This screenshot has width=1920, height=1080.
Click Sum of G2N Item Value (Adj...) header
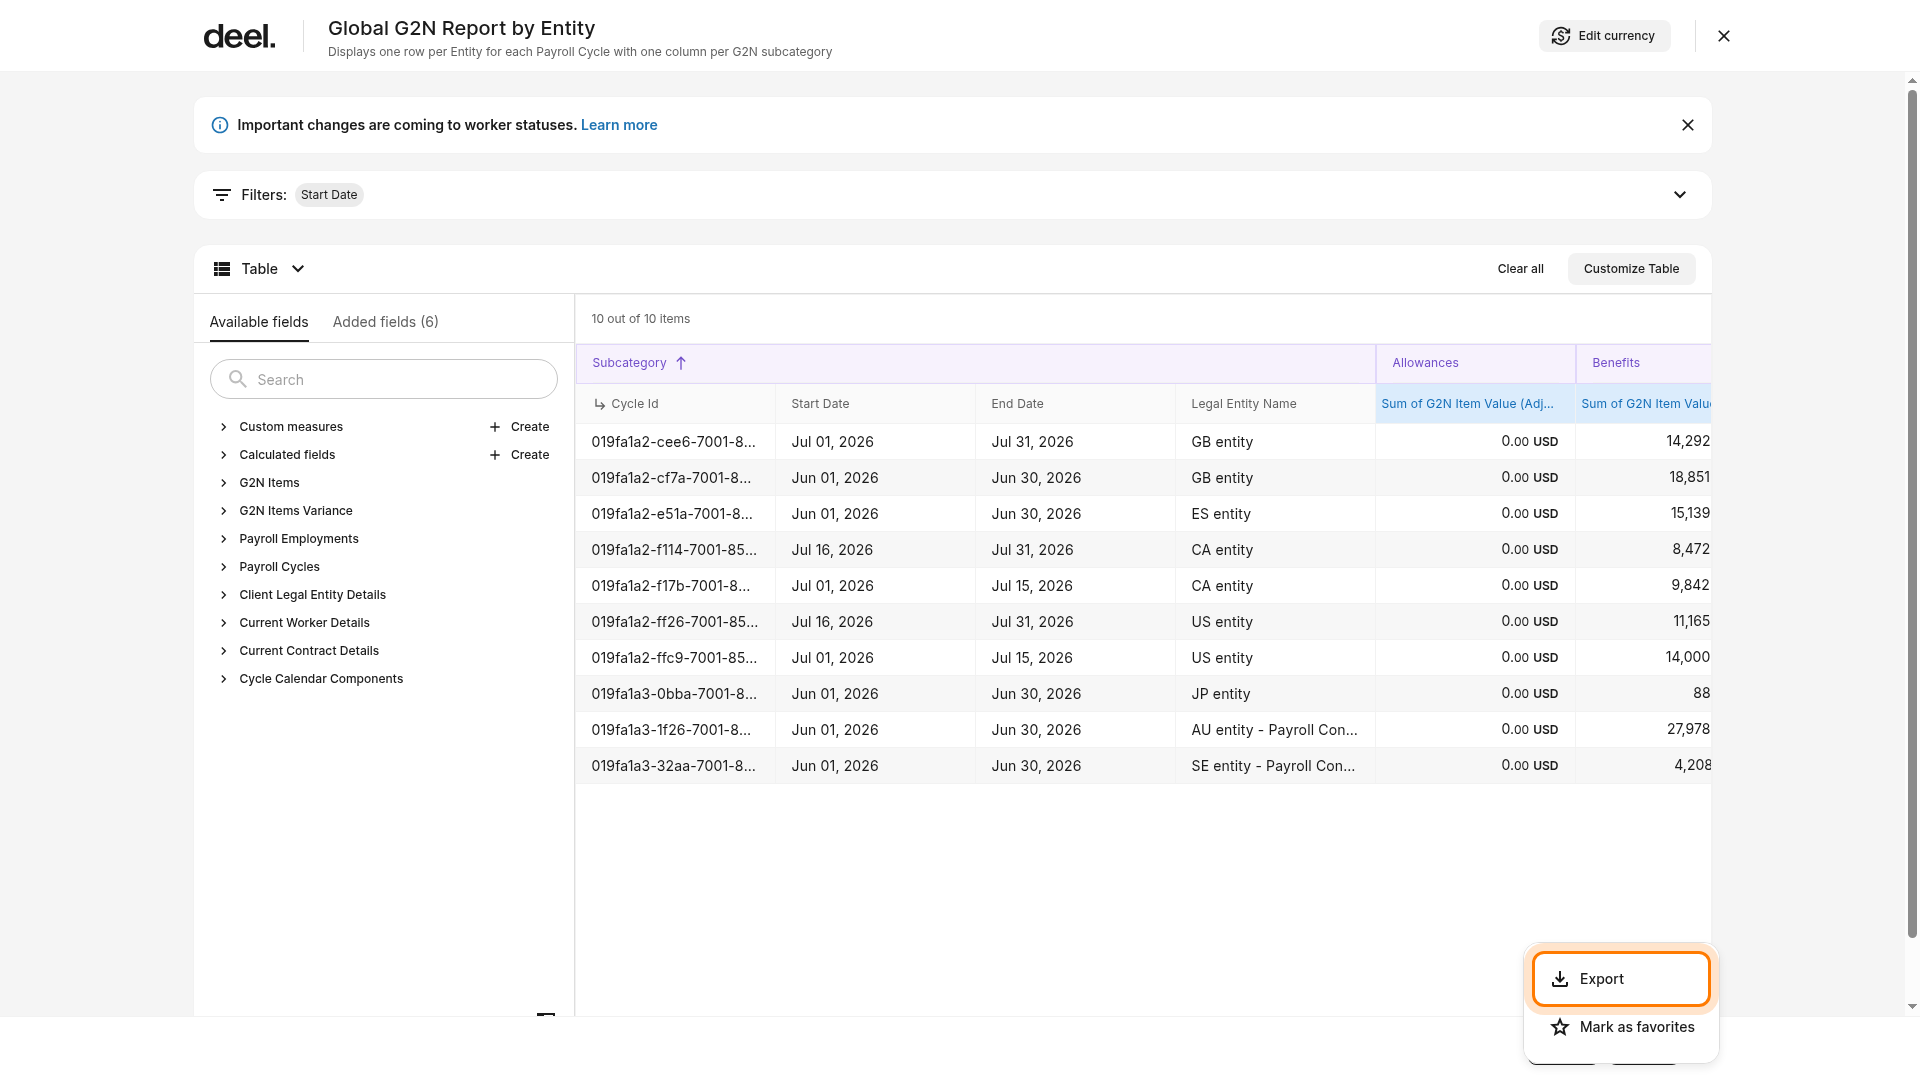[1475, 404]
